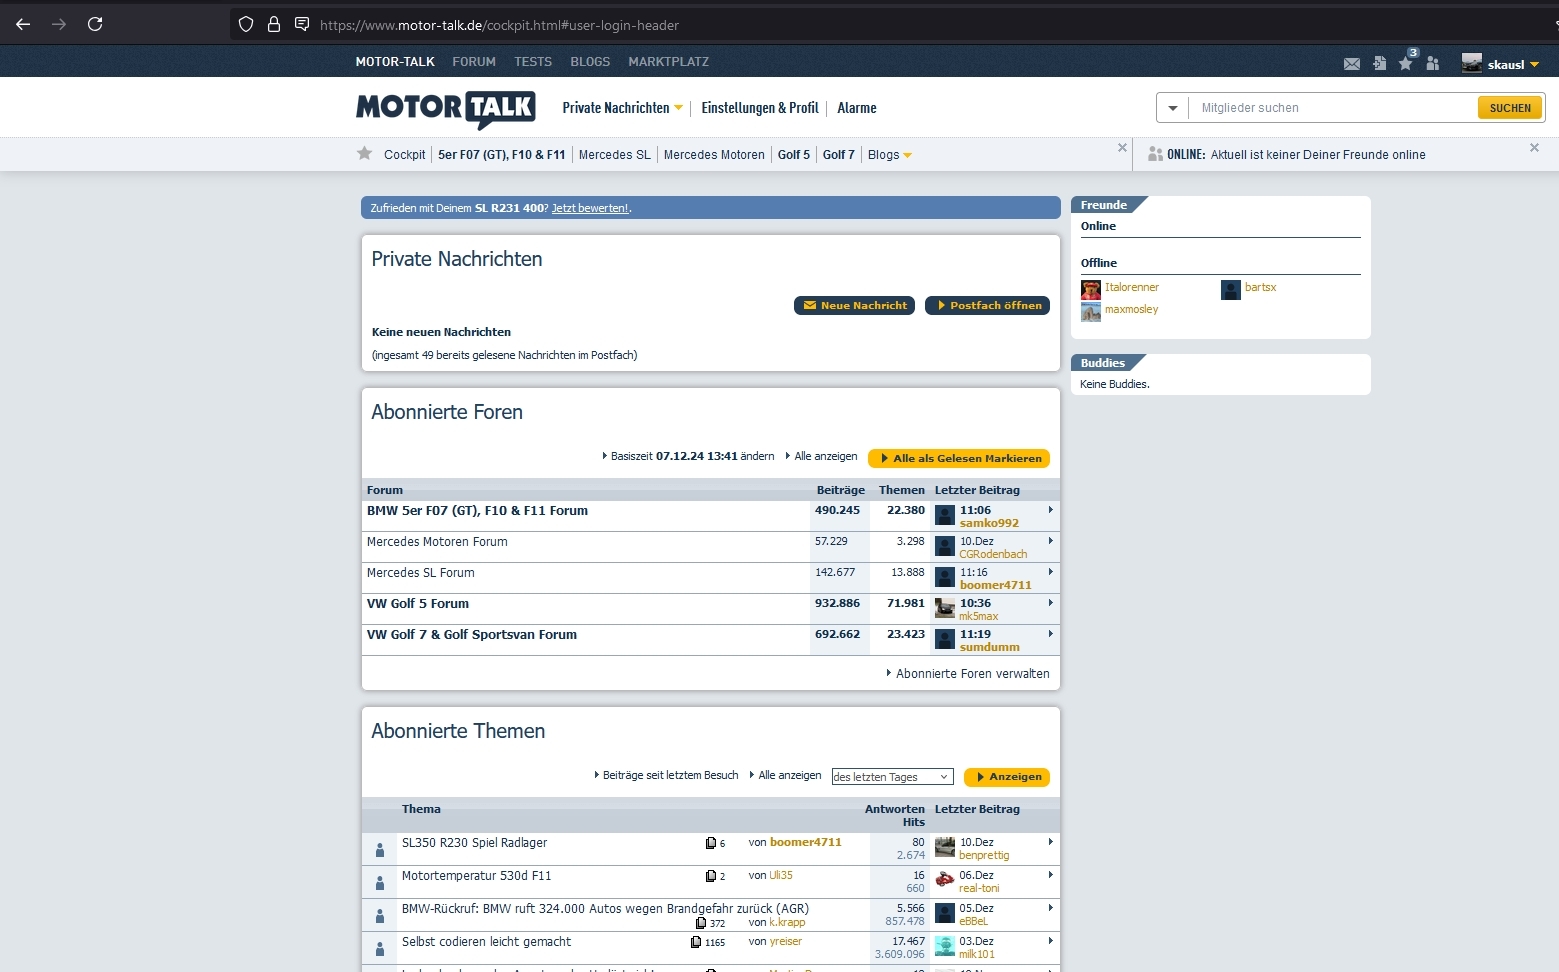This screenshot has width=1559, height=972.
Task: Go to last post in VW Golf 7 row
Action: tap(1050, 634)
